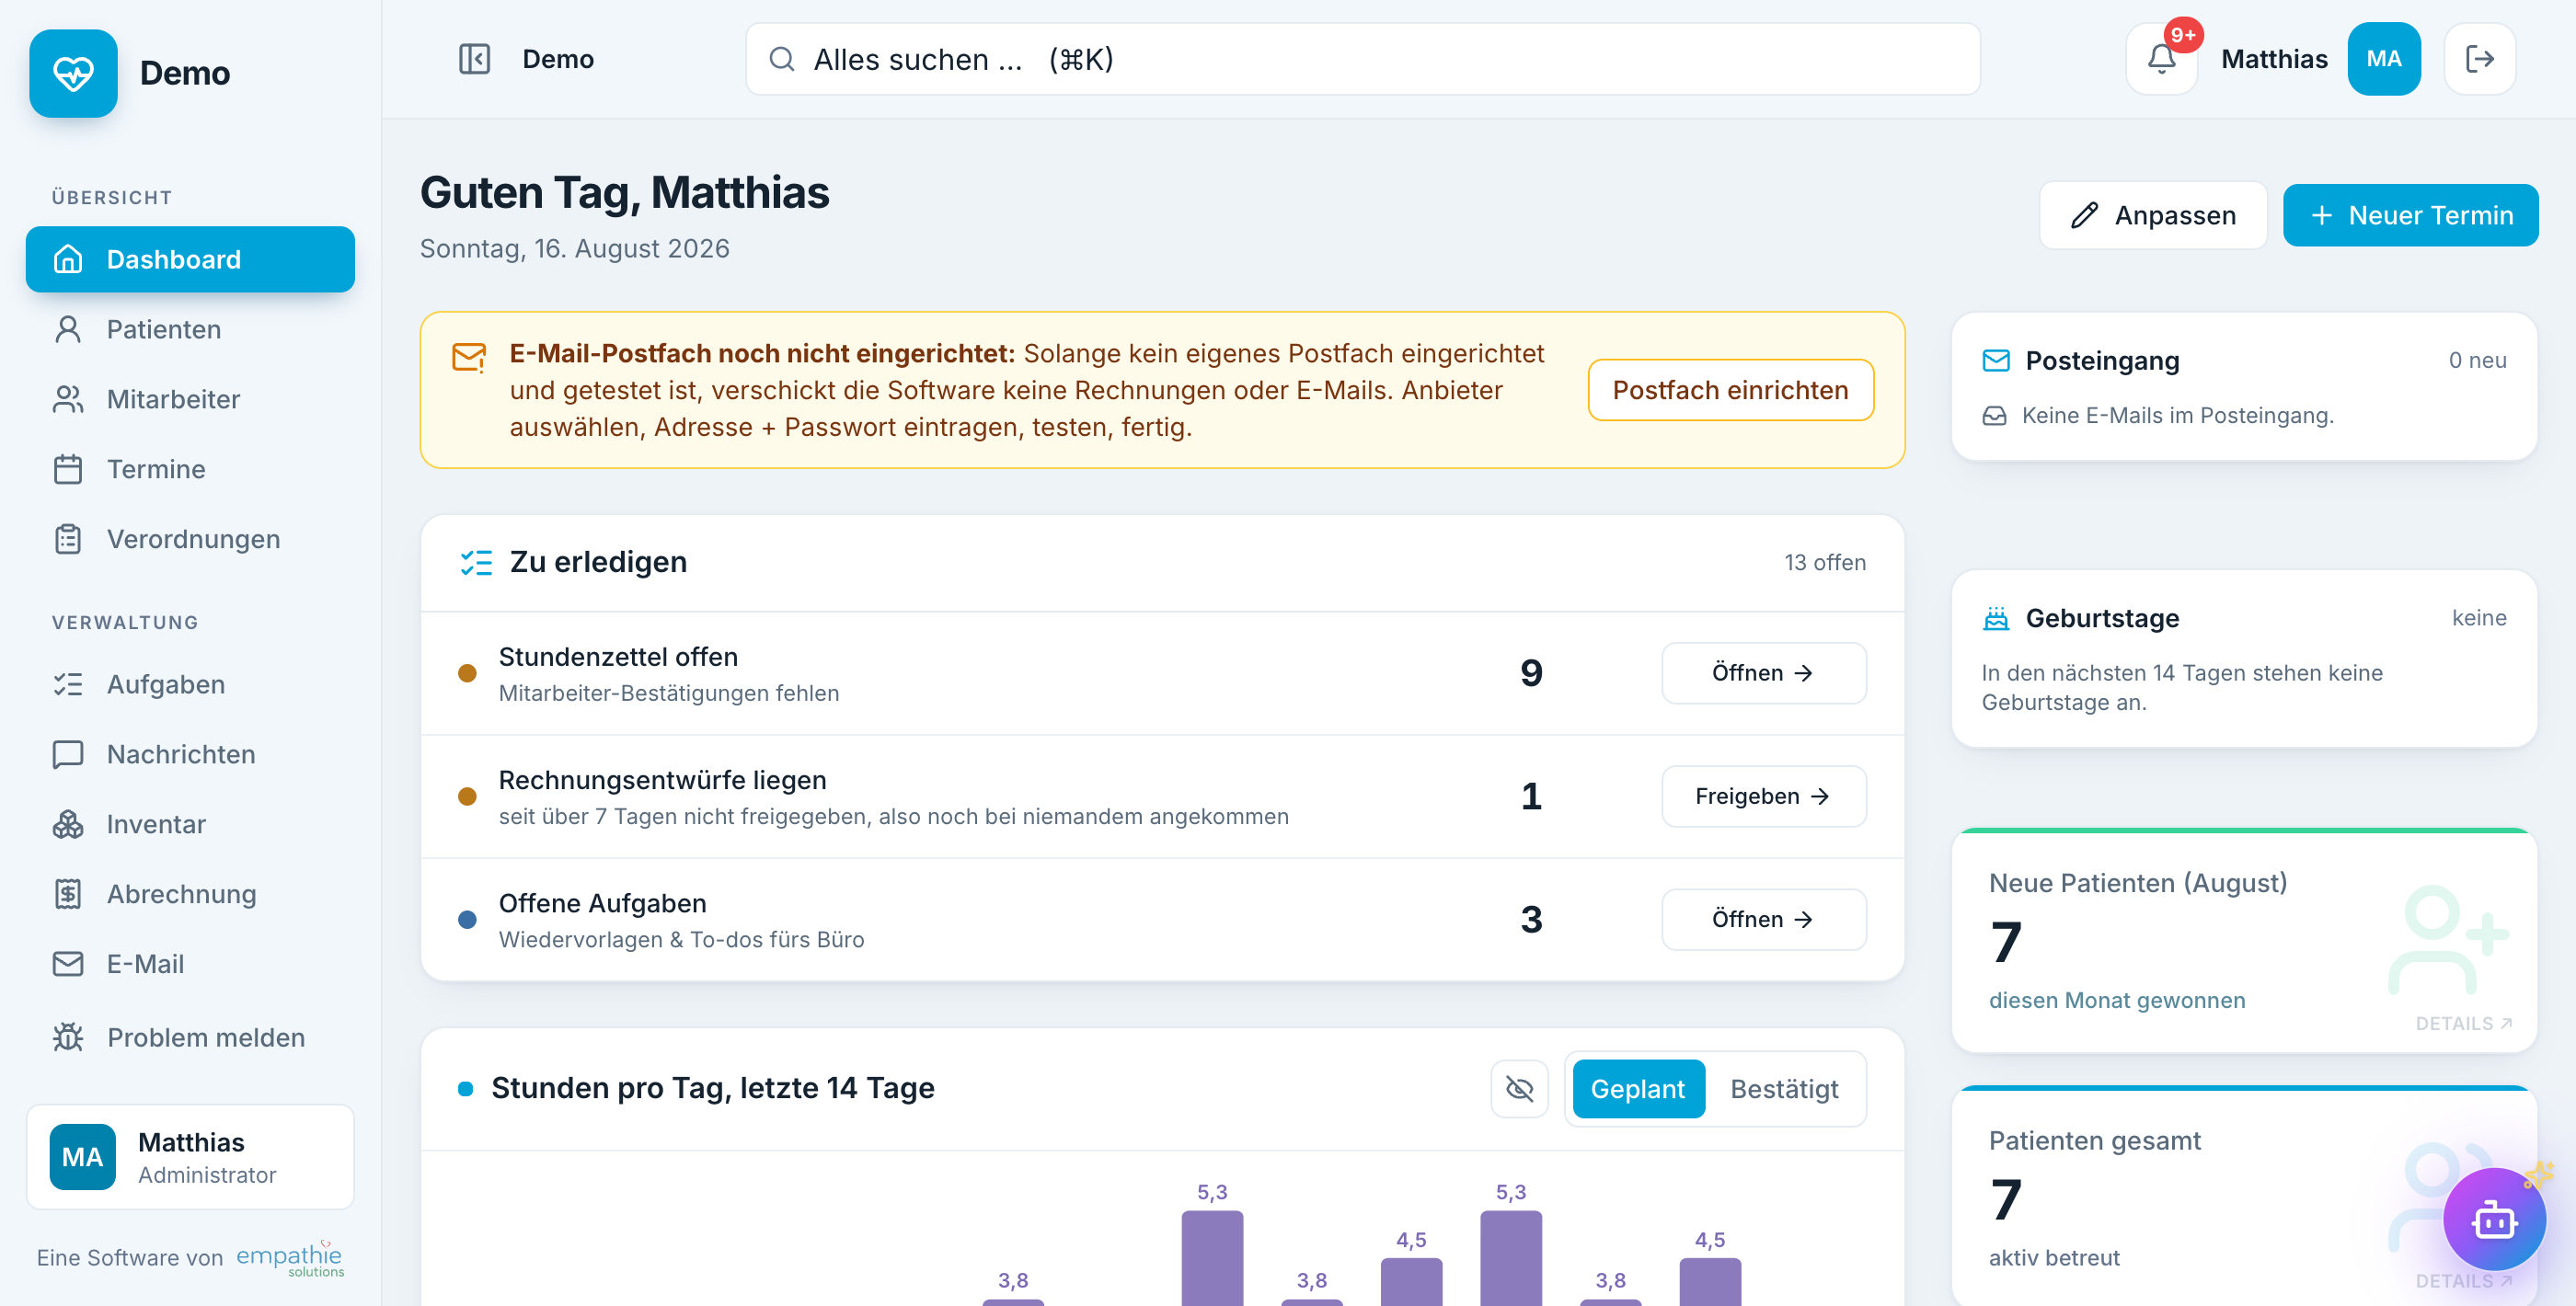Image resolution: width=2576 pixels, height=1306 pixels.
Task: Open the Mitarbeiter section
Action: pyautogui.click(x=190, y=399)
